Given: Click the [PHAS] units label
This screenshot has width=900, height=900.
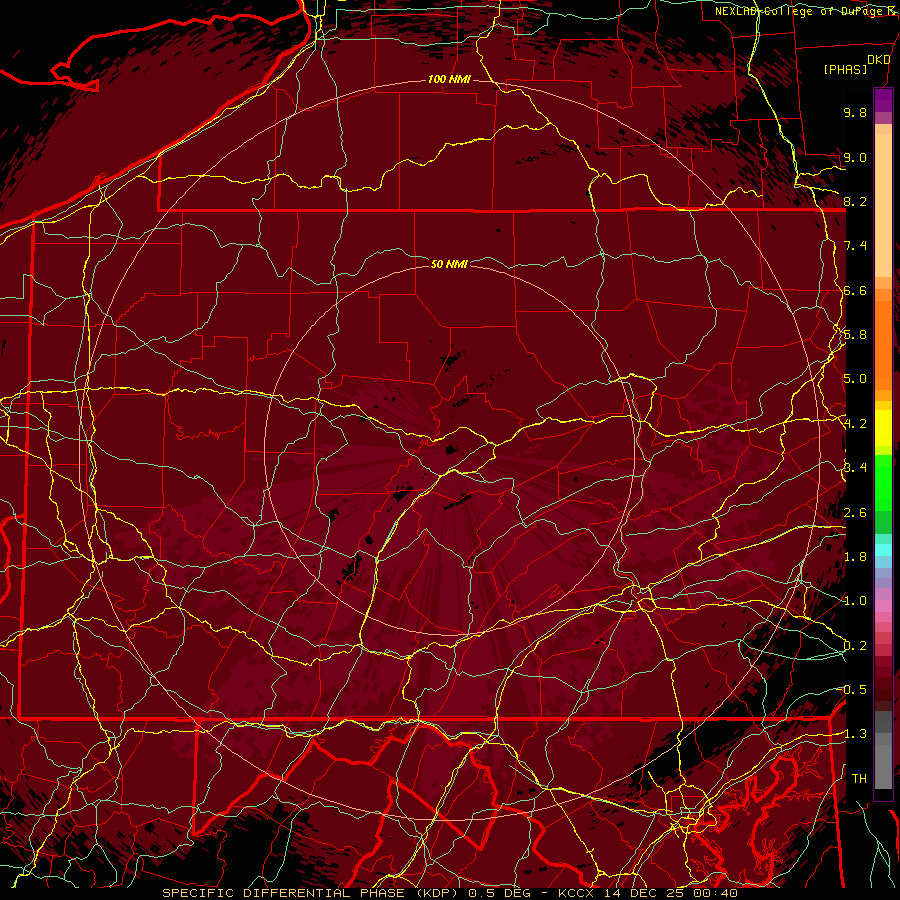Looking at the screenshot, I should [845, 70].
